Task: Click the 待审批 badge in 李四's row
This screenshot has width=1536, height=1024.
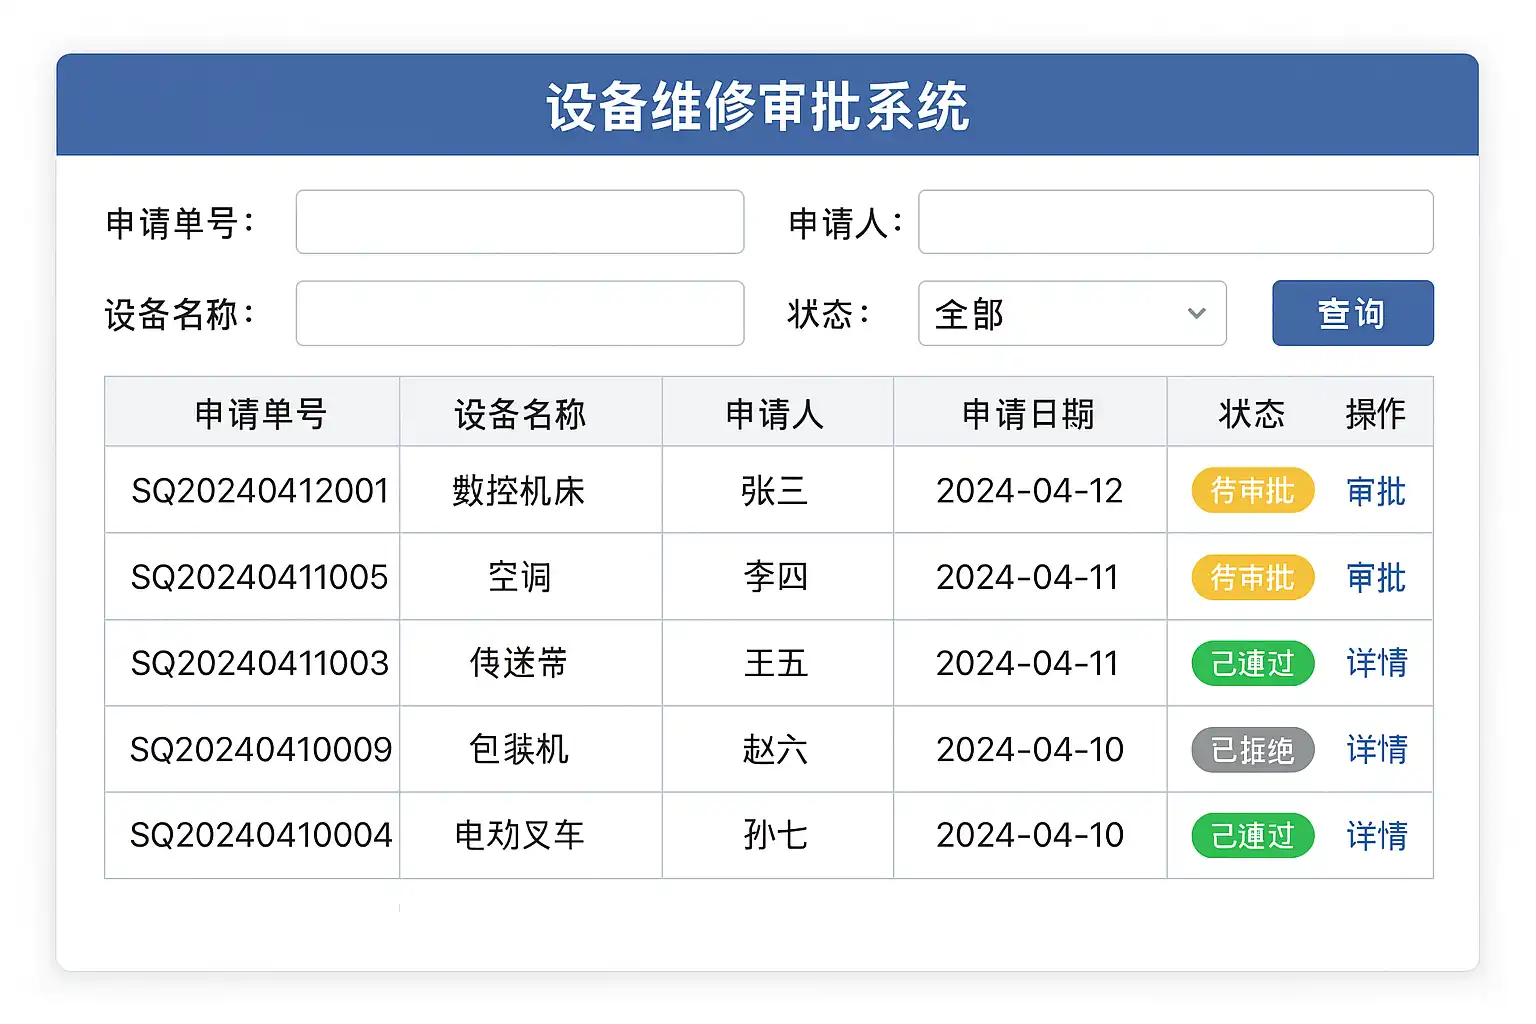Action: [1252, 577]
